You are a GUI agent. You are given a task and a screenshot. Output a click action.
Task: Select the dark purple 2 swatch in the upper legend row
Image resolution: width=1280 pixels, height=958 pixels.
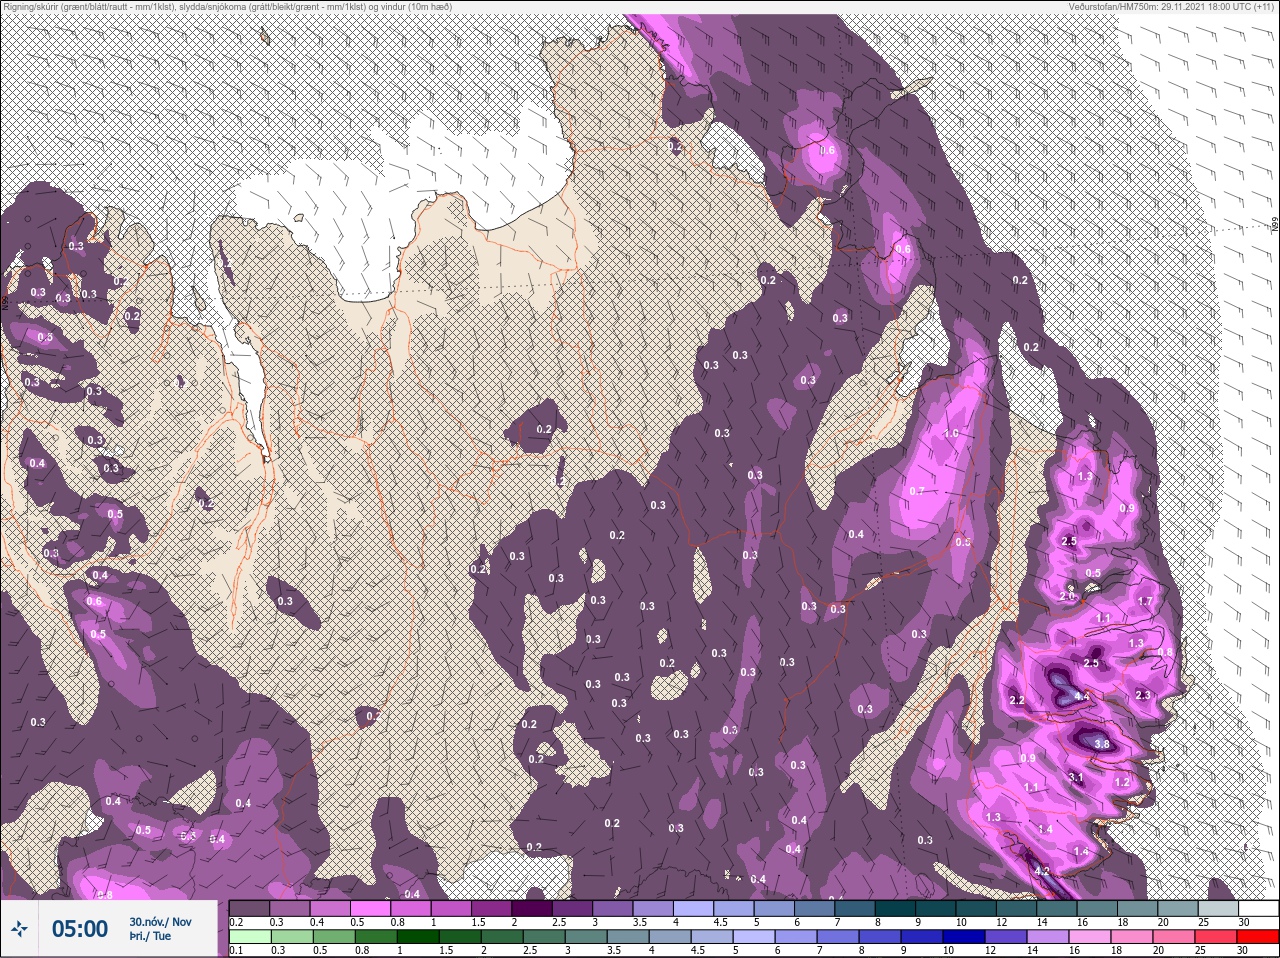531,908
